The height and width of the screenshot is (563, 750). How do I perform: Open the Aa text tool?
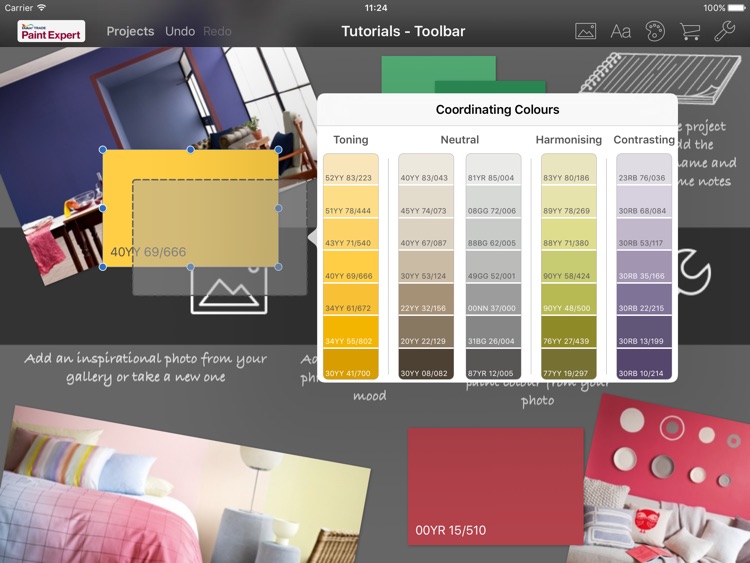[620, 32]
